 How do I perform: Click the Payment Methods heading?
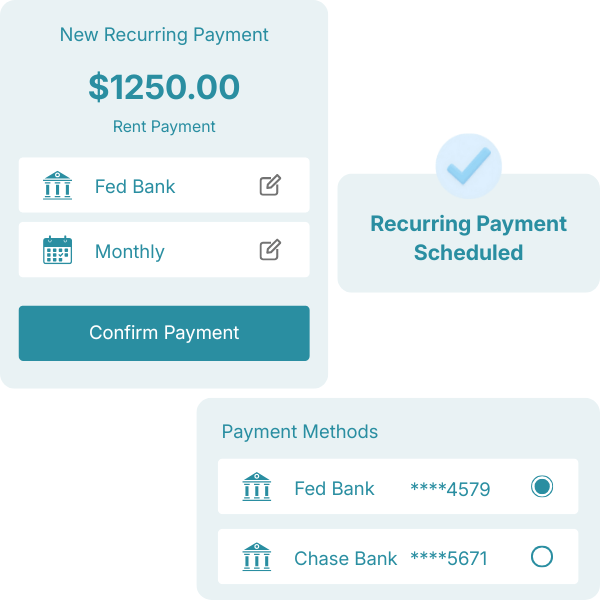pos(300,432)
